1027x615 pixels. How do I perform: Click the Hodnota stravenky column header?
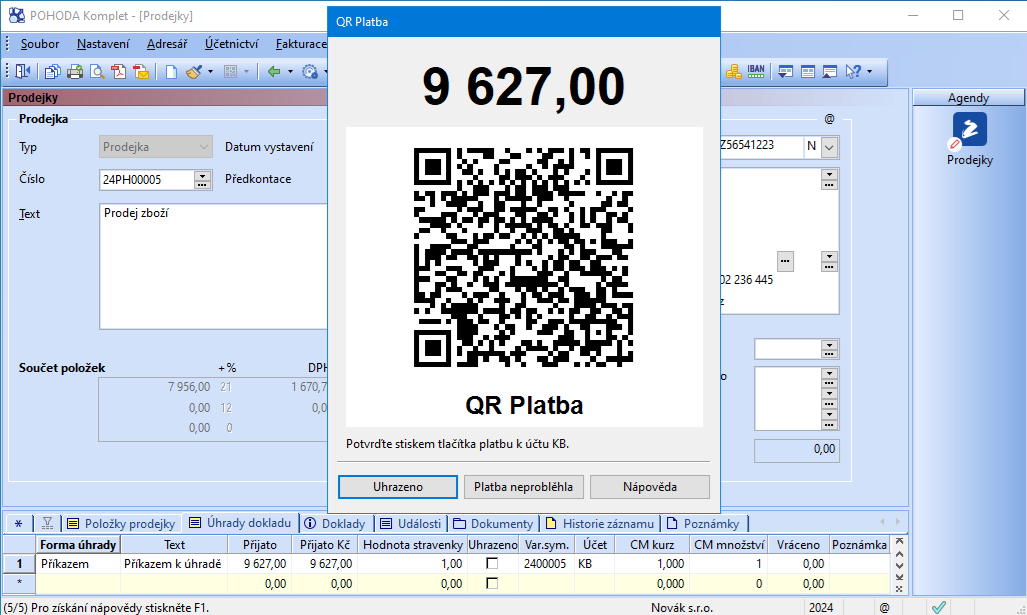[x=413, y=544]
